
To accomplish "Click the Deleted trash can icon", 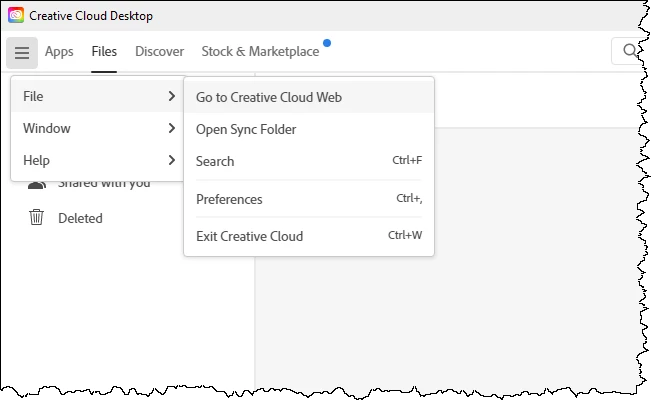I will (36, 217).
